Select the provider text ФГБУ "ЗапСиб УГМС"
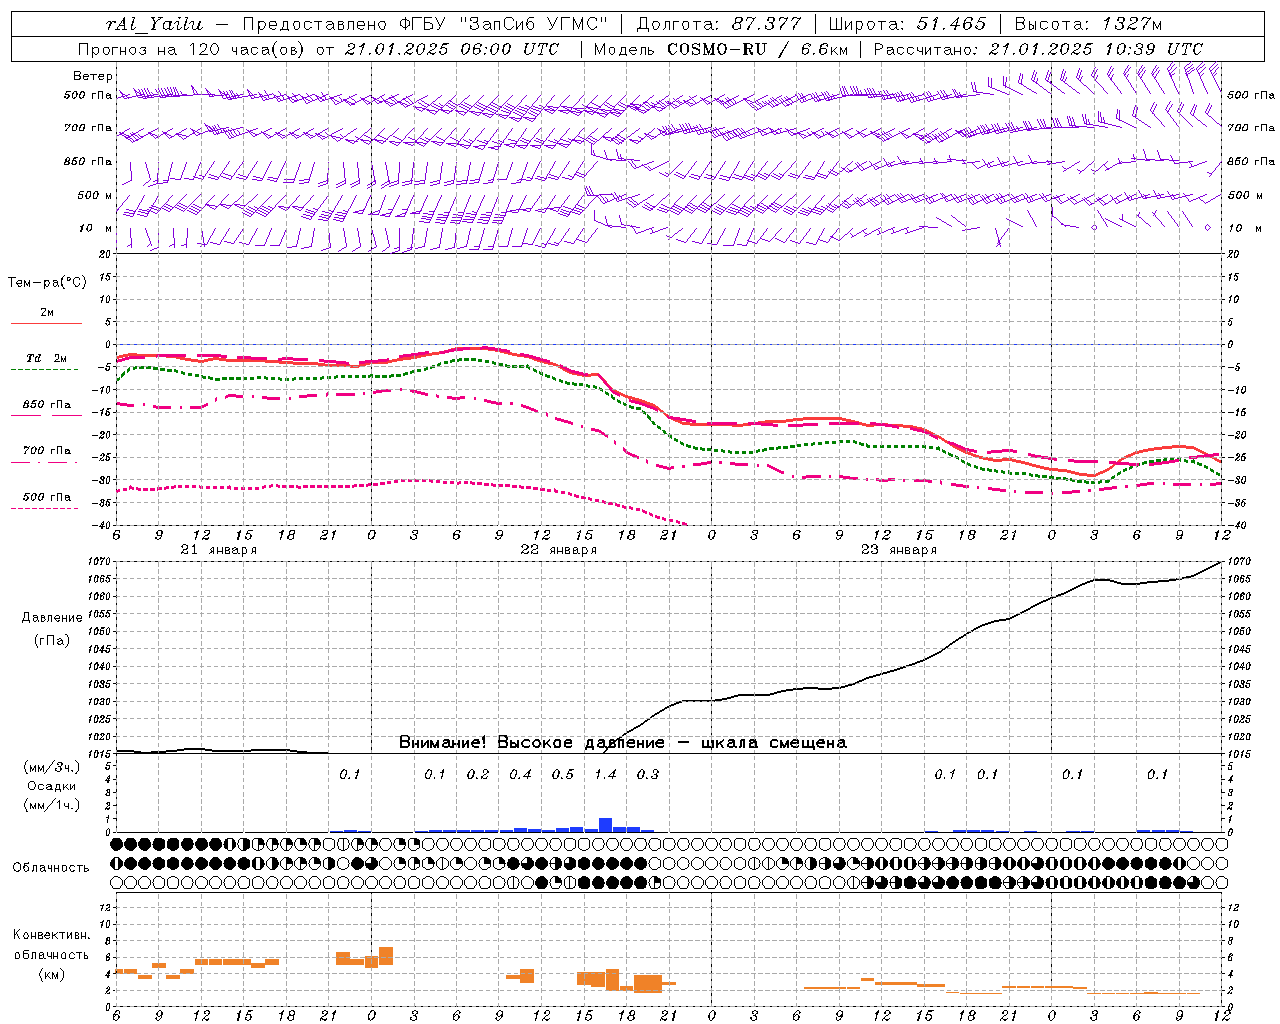Screen dimensions: 1280x1024 (502, 24)
